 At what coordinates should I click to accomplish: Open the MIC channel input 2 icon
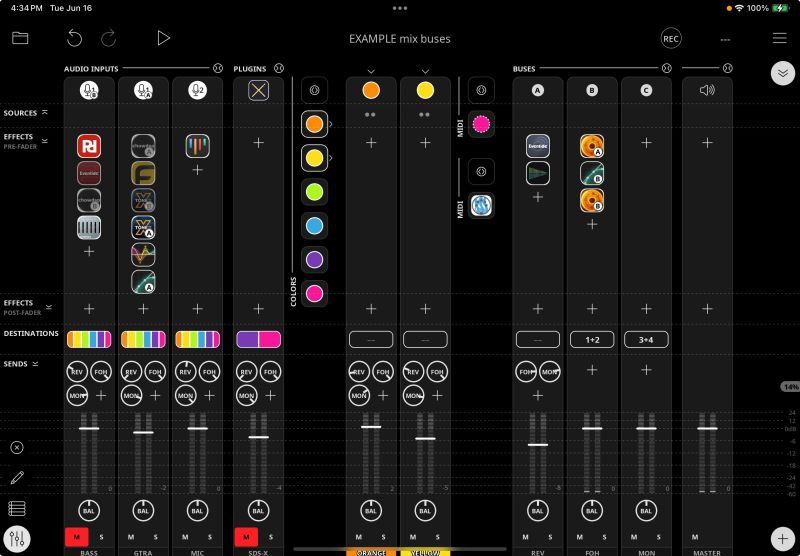(x=197, y=90)
